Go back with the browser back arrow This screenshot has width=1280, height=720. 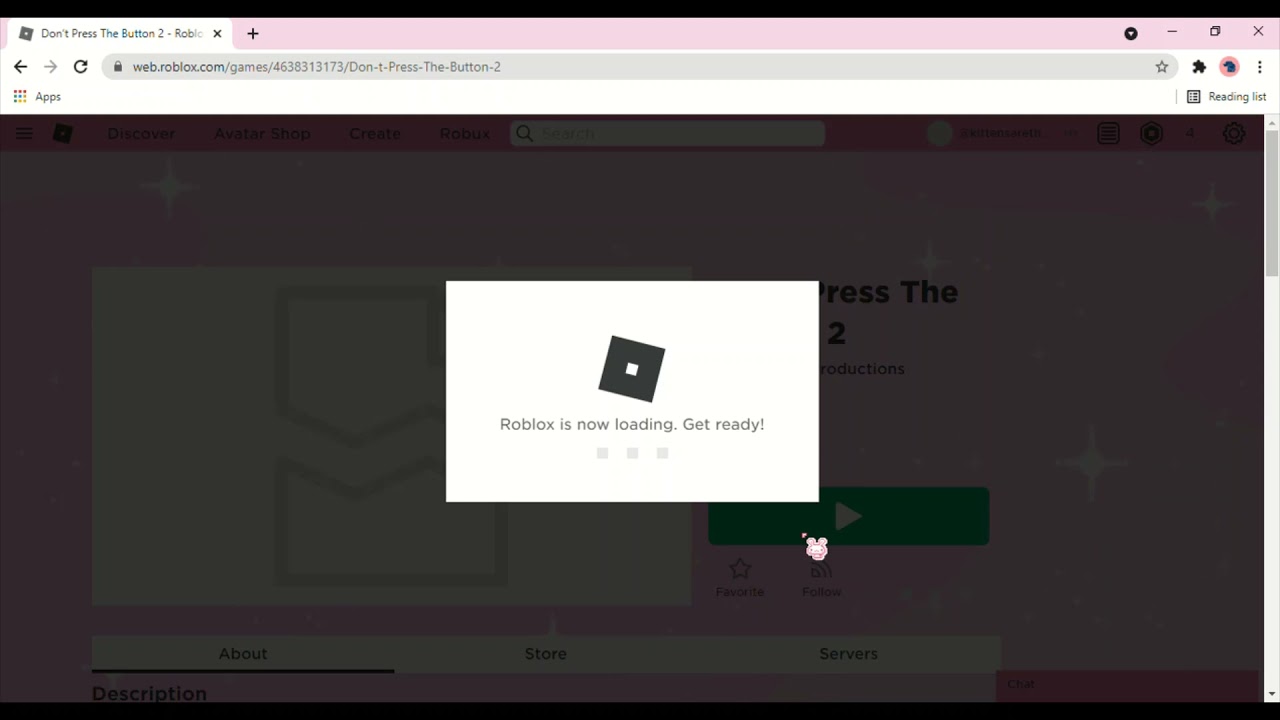[21, 67]
